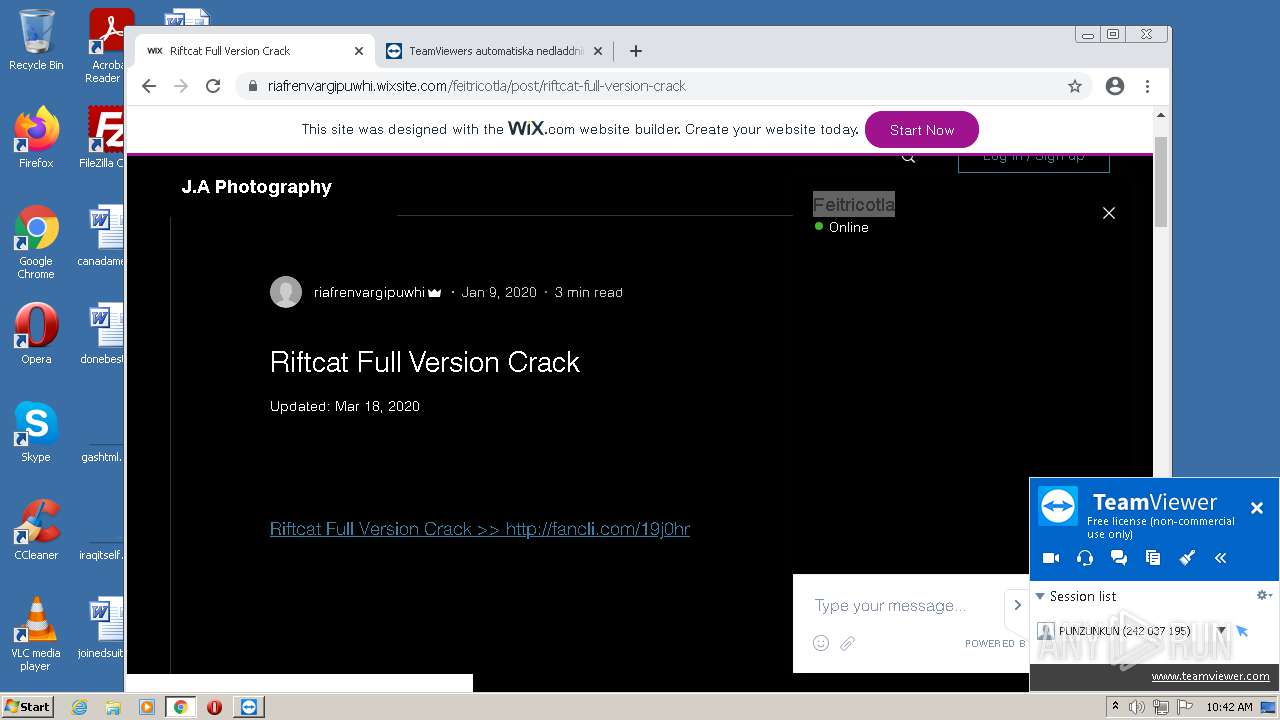Open the Action Center flag icon

tap(1184, 707)
